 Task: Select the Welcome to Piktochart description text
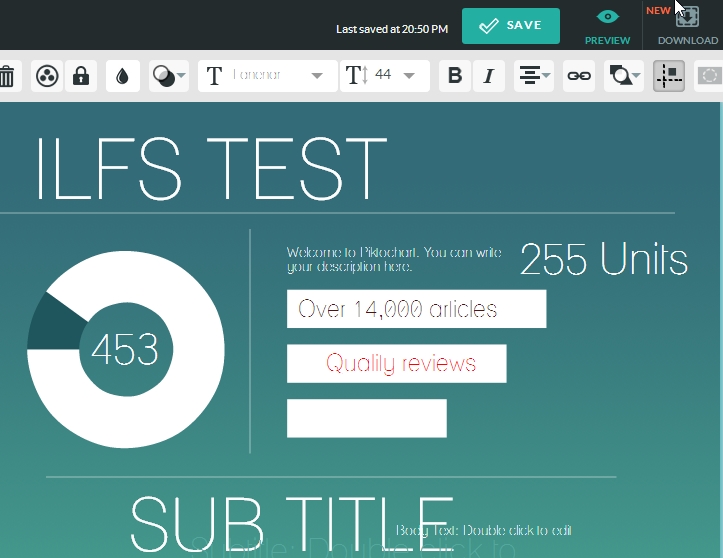[x=394, y=259]
